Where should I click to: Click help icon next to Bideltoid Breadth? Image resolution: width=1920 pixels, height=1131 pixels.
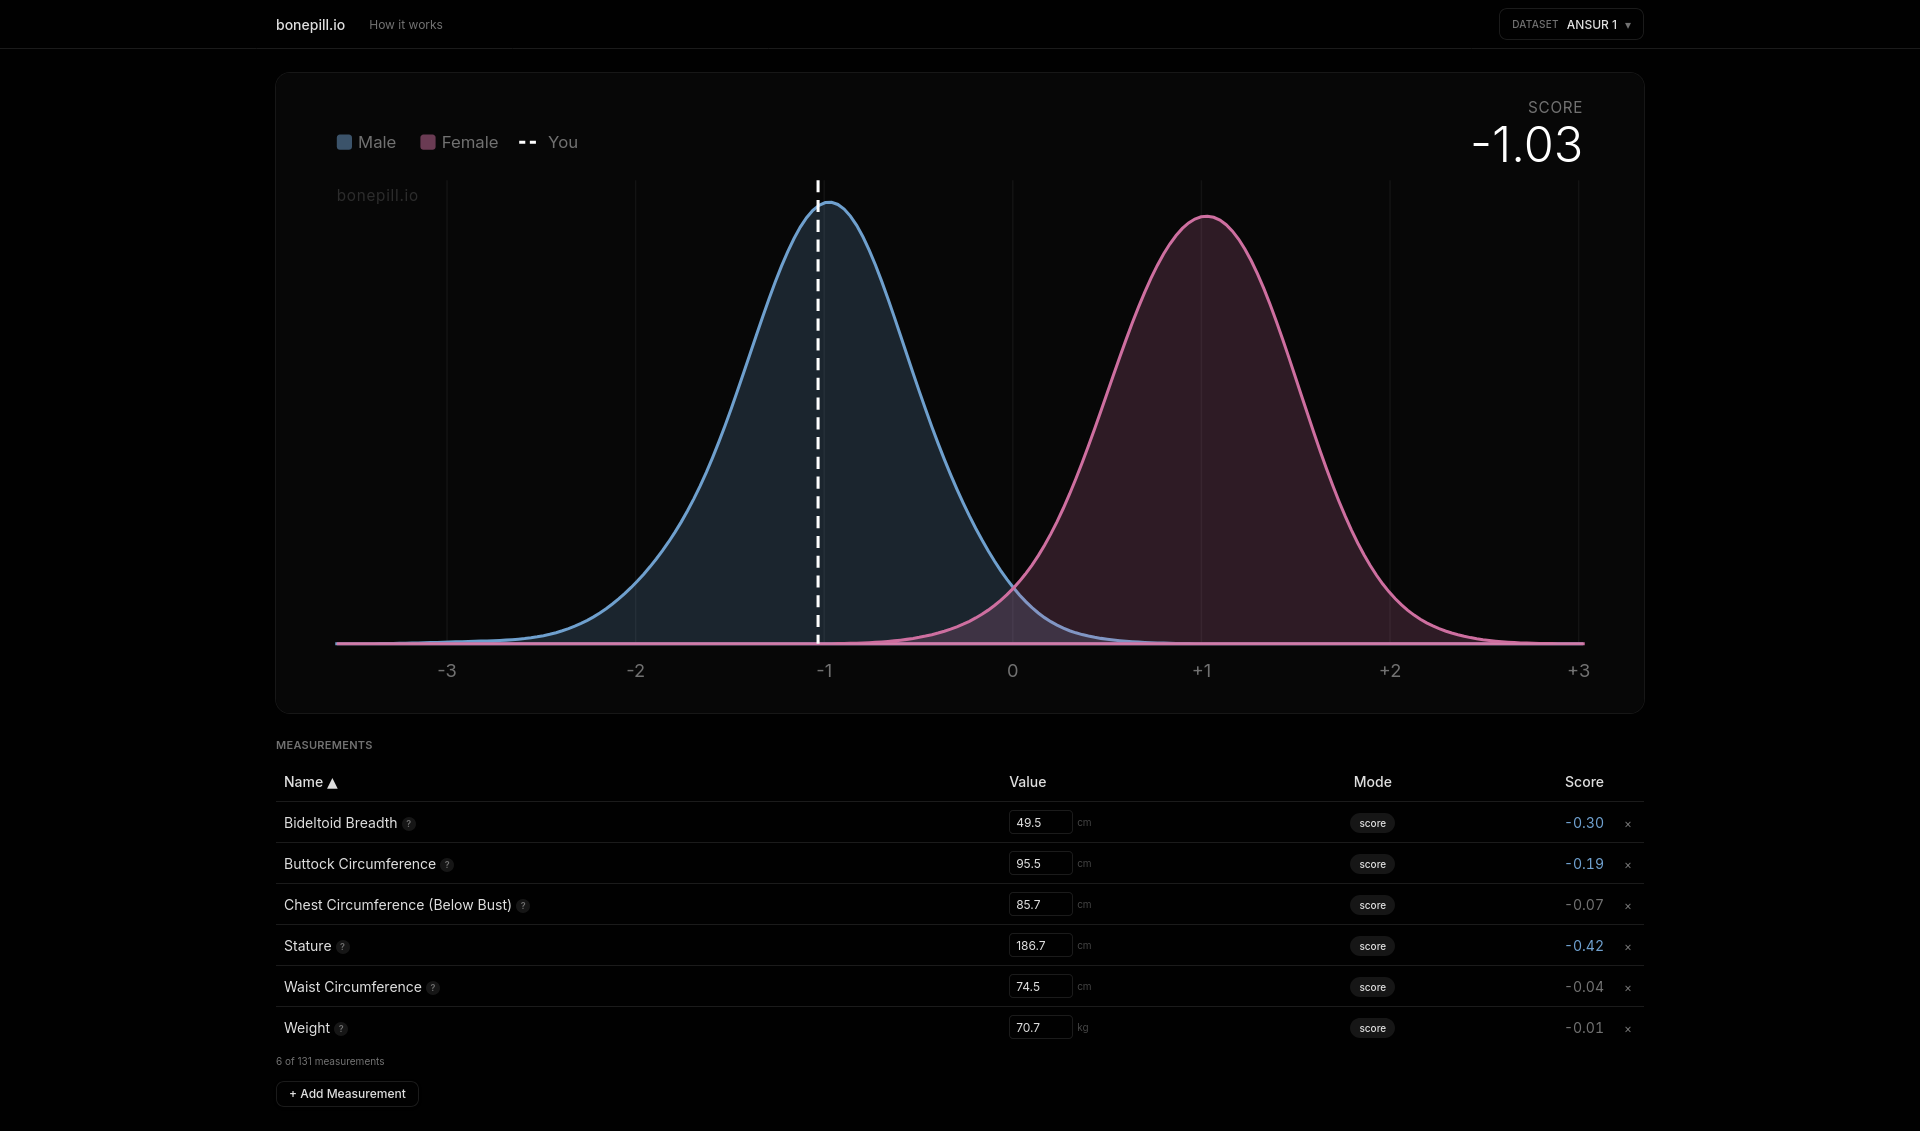tap(409, 824)
